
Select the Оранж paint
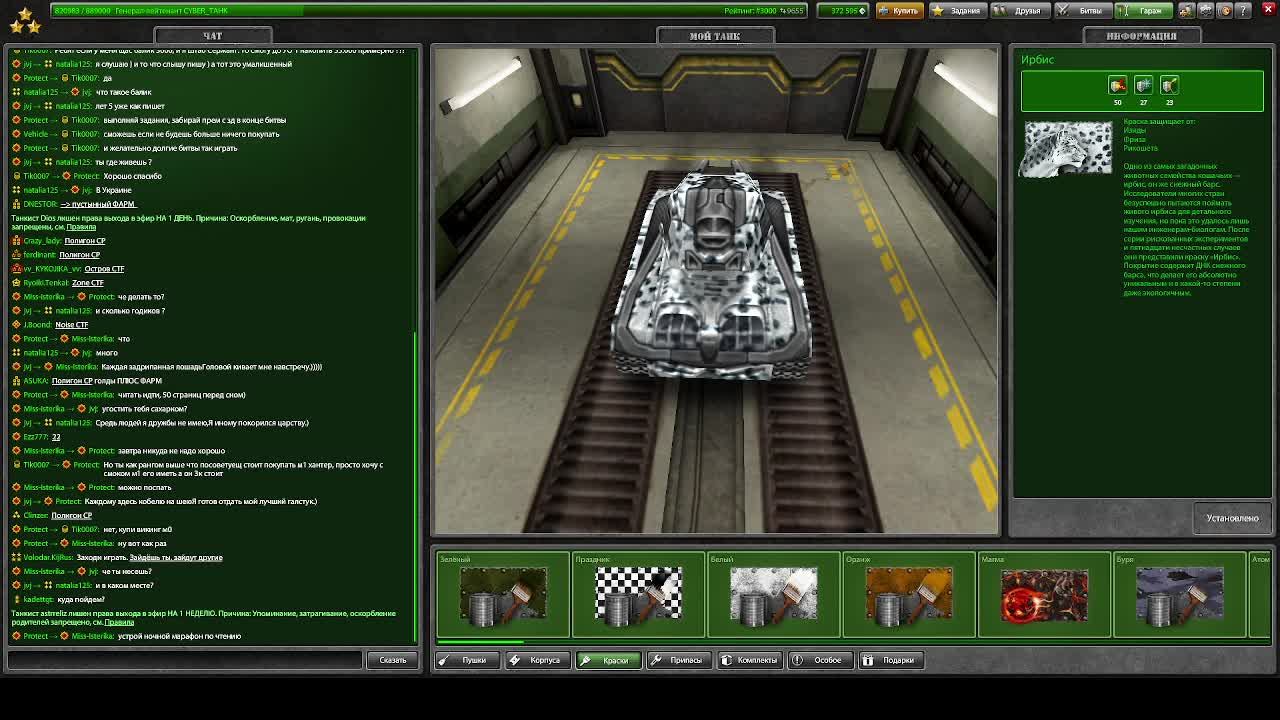point(909,595)
